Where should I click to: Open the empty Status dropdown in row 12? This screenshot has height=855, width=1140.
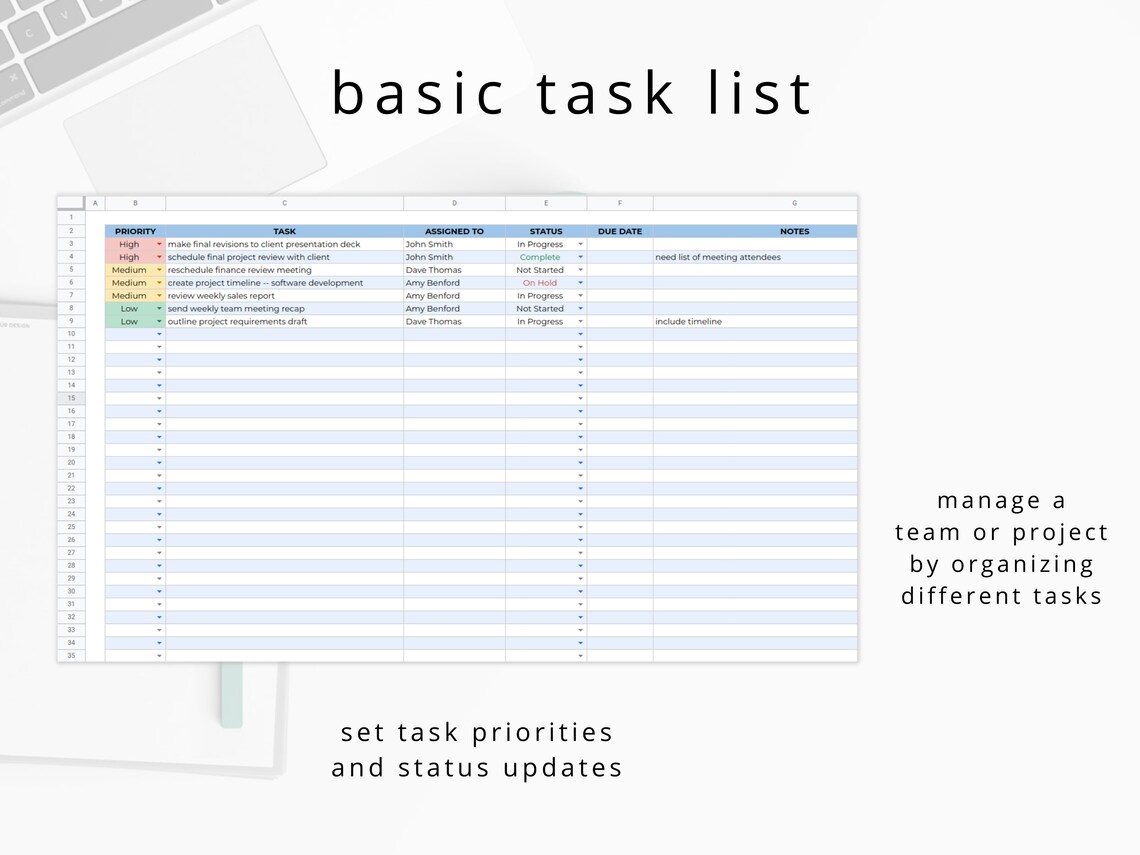(579, 359)
